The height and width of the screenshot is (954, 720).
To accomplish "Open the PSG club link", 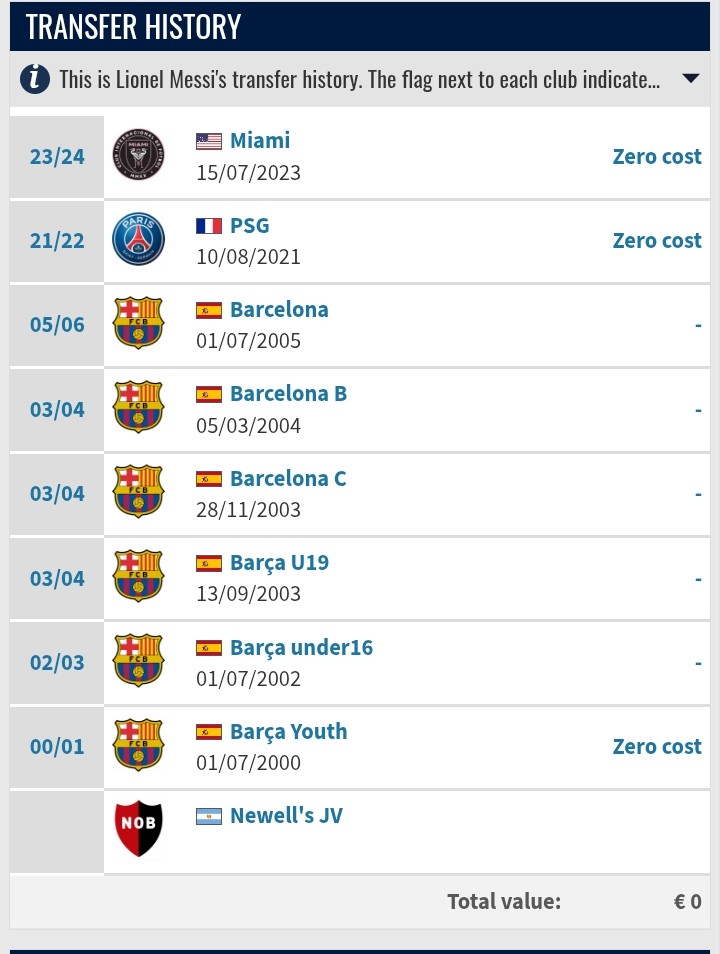I will click(x=250, y=226).
